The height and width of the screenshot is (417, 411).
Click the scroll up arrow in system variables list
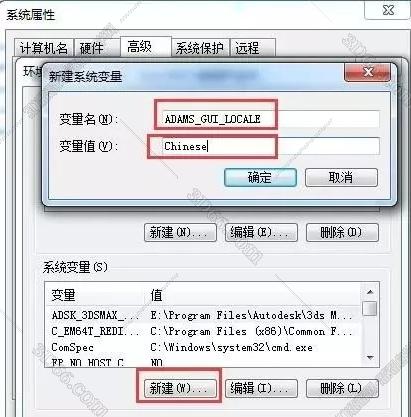click(x=370, y=292)
